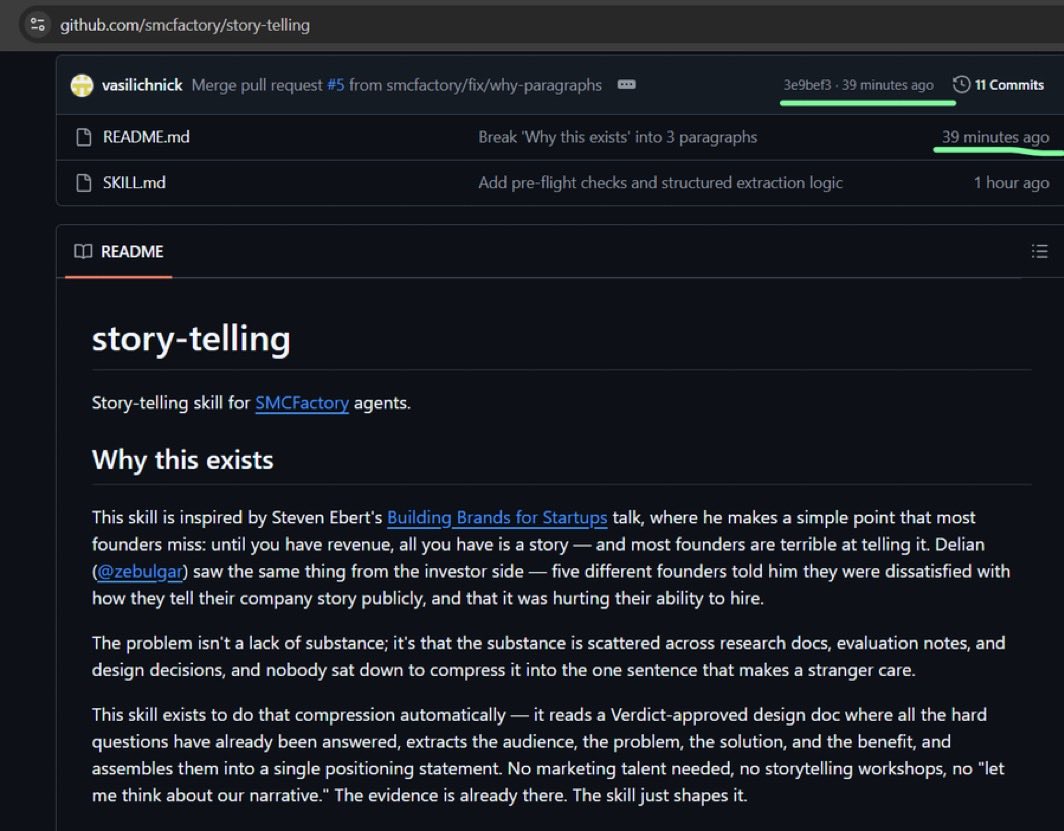Click paragraph starting 'This skill exists to do'
Viewport: 1064px width, 831px height.
click(548, 755)
